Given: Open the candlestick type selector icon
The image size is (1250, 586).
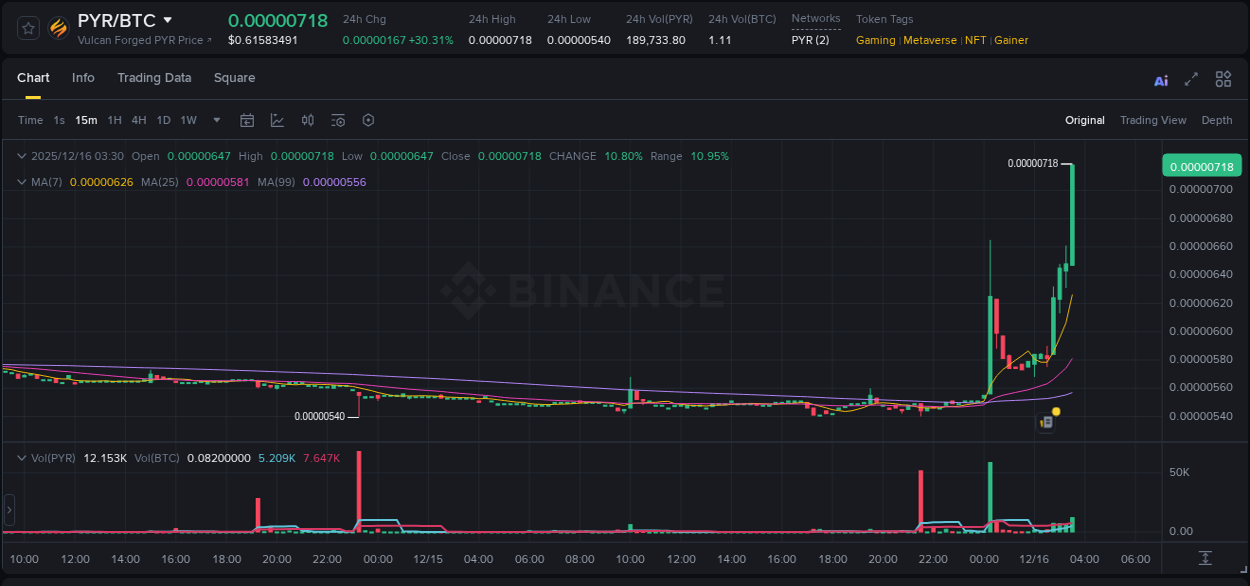Looking at the screenshot, I should [x=308, y=120].
